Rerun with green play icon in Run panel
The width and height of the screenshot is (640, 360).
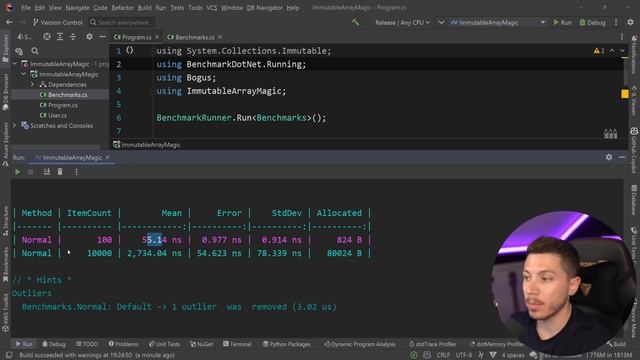[18, 172]
